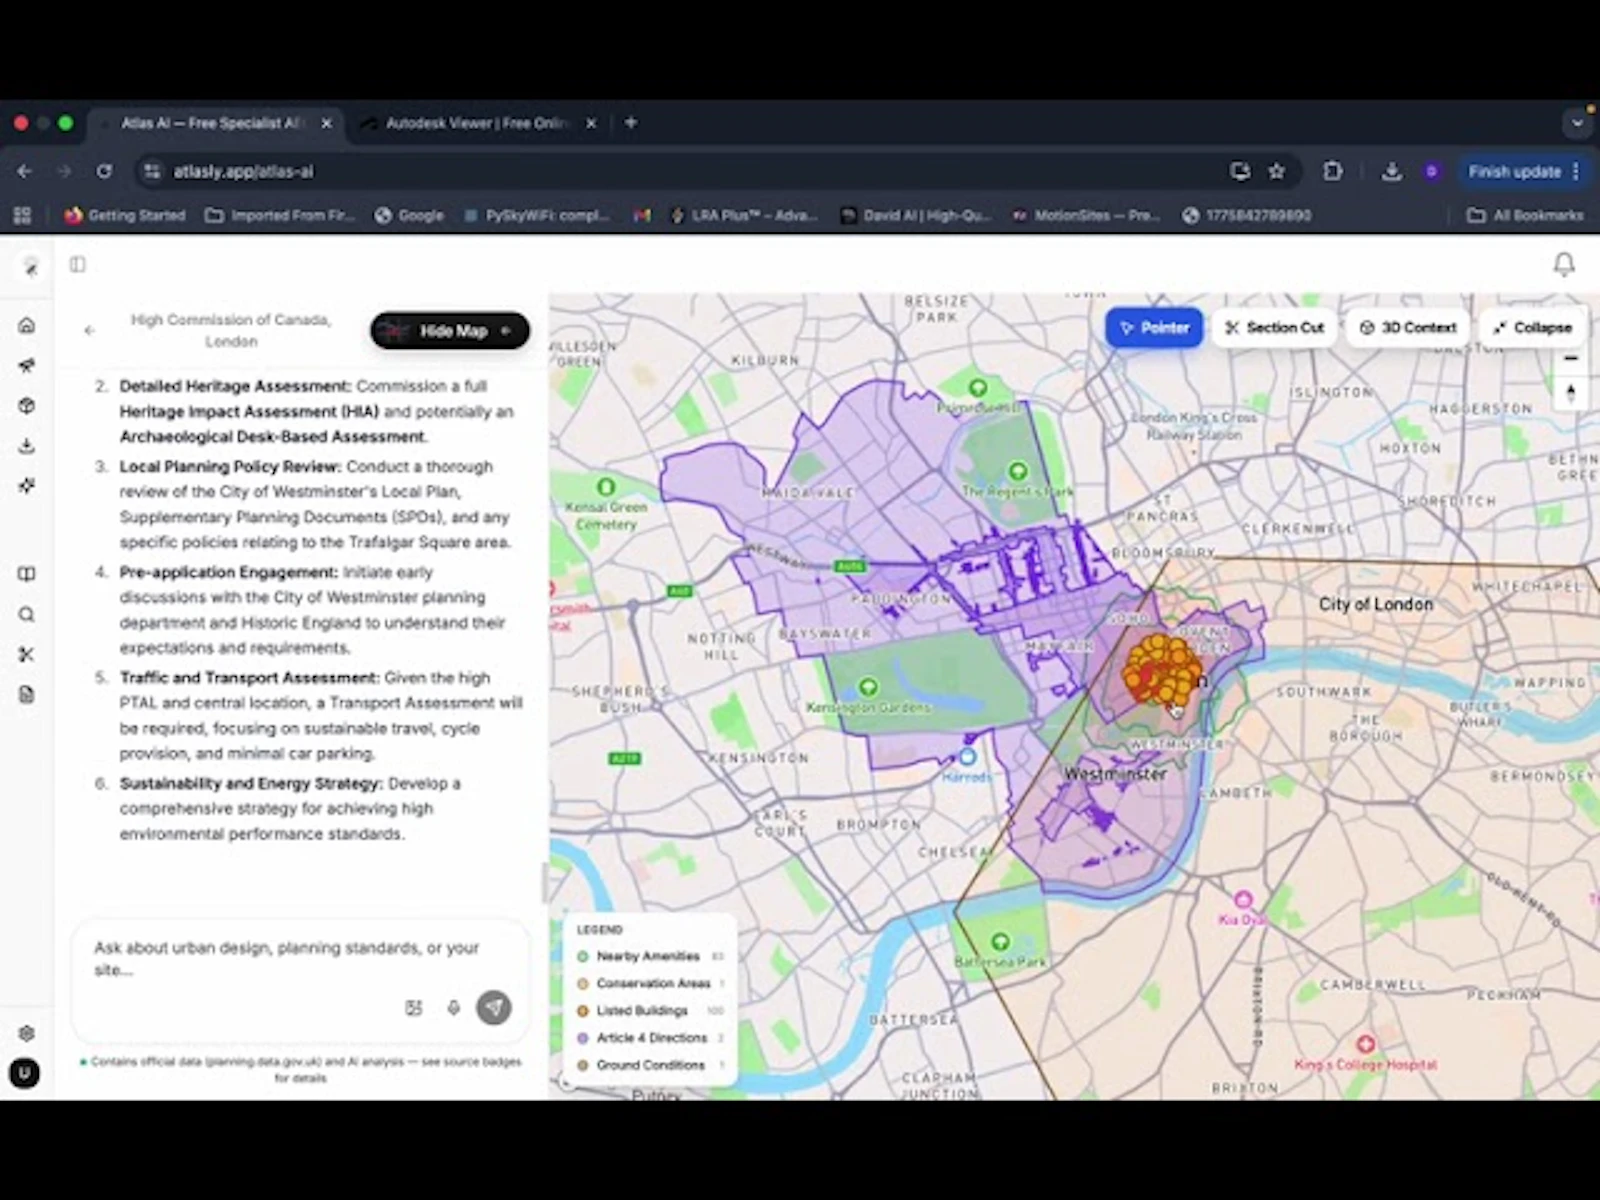Click the address bar URL
This screenshot has height=1200, width=1600.
point(244,172)
